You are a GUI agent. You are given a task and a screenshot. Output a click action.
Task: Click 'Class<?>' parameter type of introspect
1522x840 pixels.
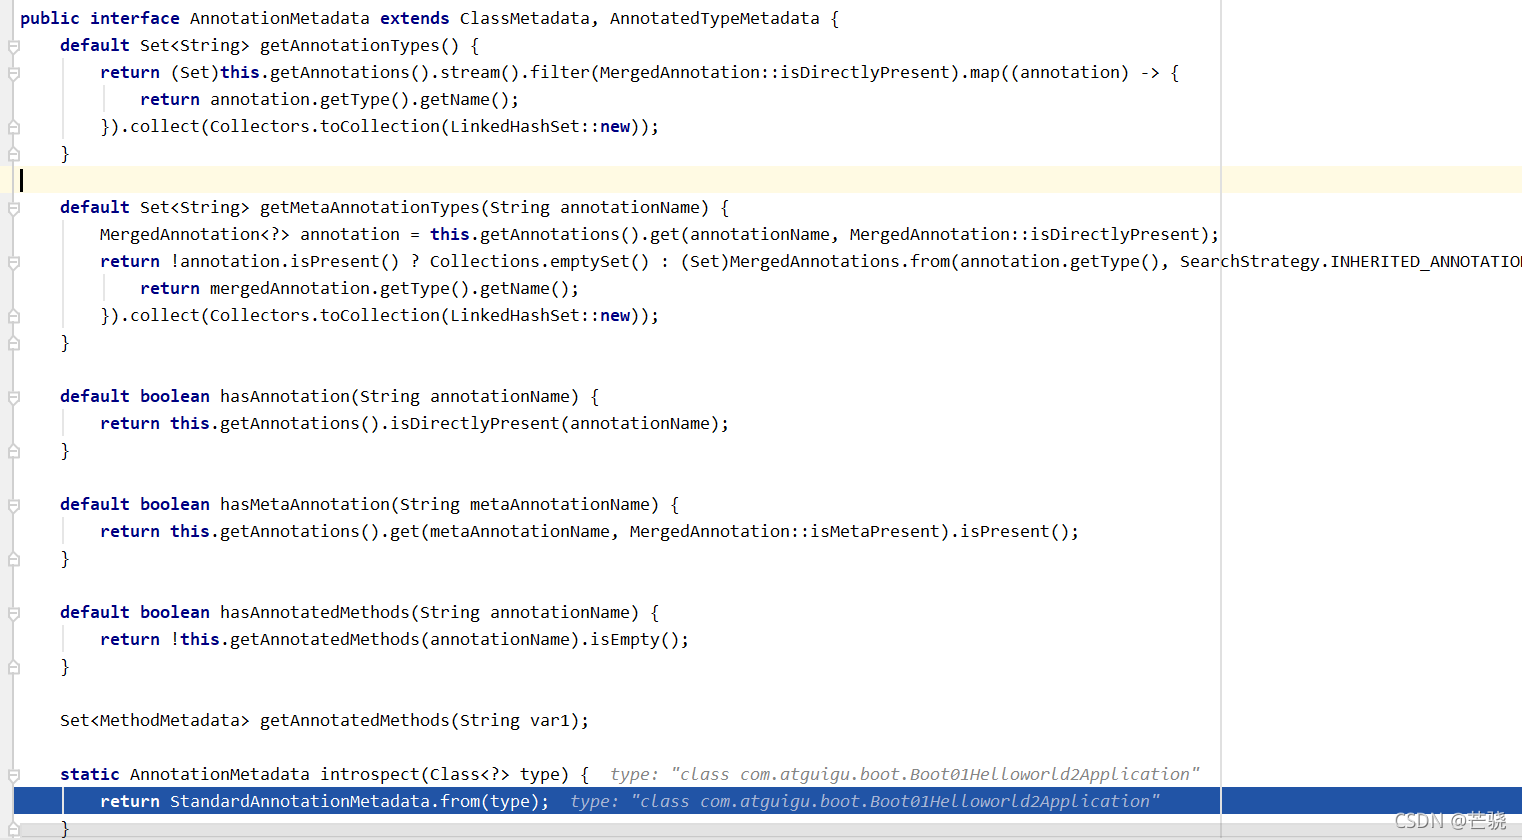pyautogui.click(x=470, y=774)
